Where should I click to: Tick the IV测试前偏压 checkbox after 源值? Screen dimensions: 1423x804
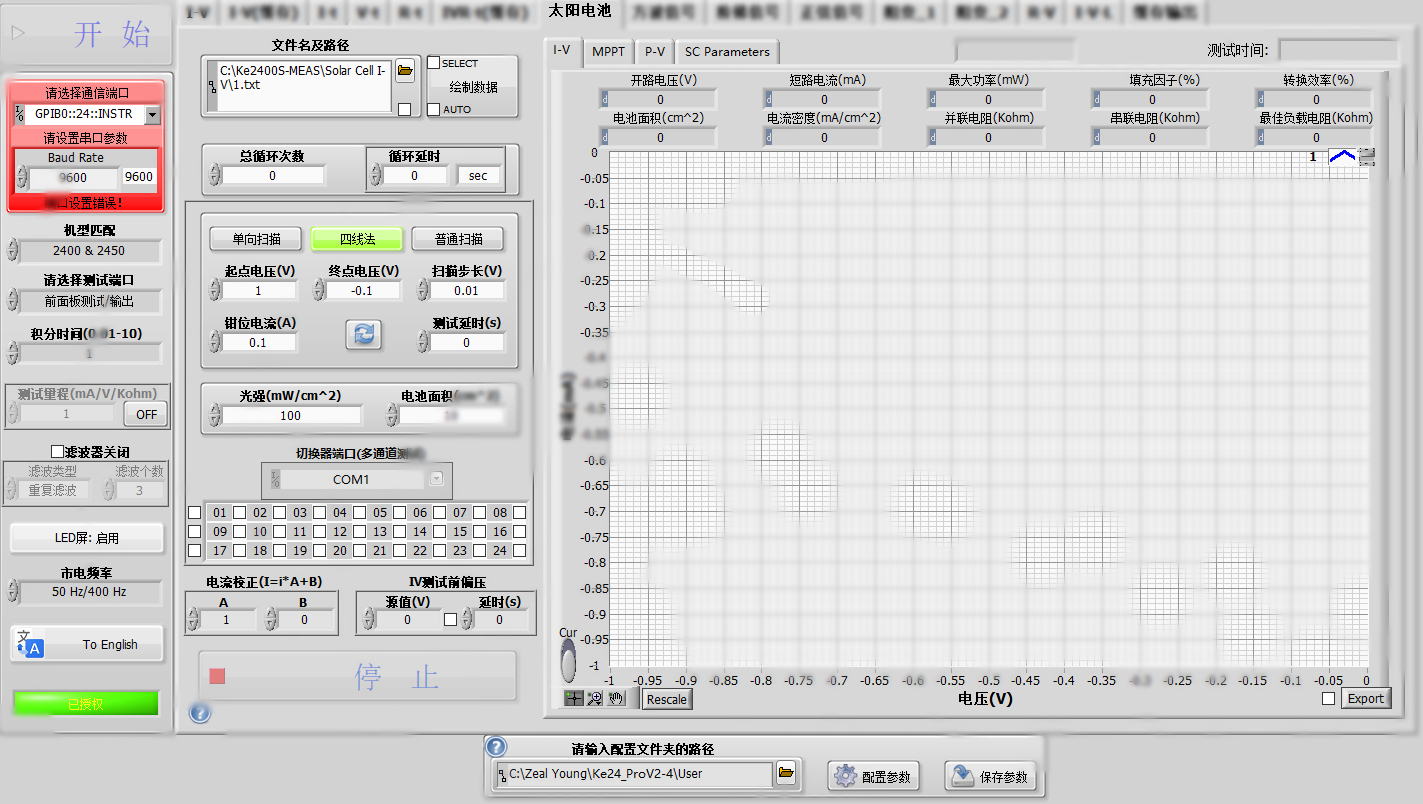point(450,620)
